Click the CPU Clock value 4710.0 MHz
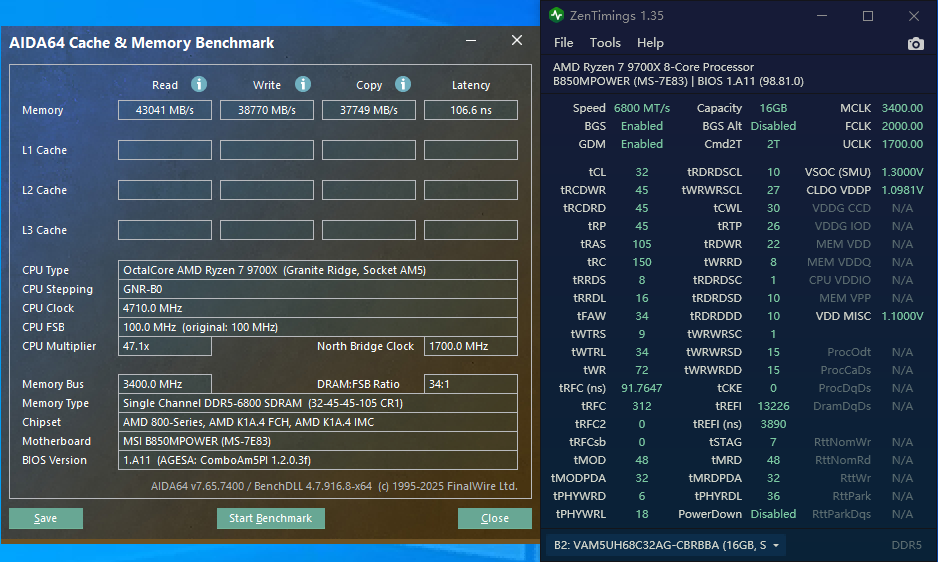Screen dimensions: 938x562 (x=318, y=308)
